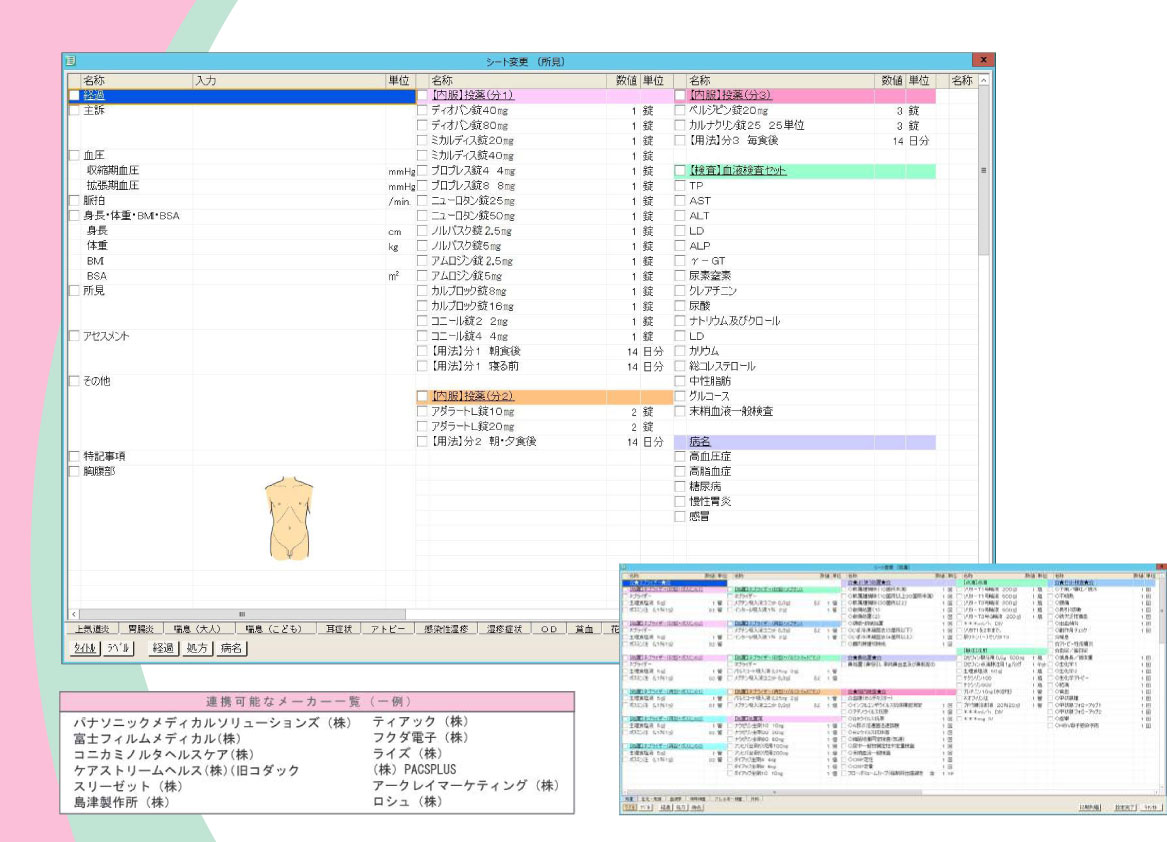Toggle the 経過 checkbox
The image size is (1167, 842).
74,96
